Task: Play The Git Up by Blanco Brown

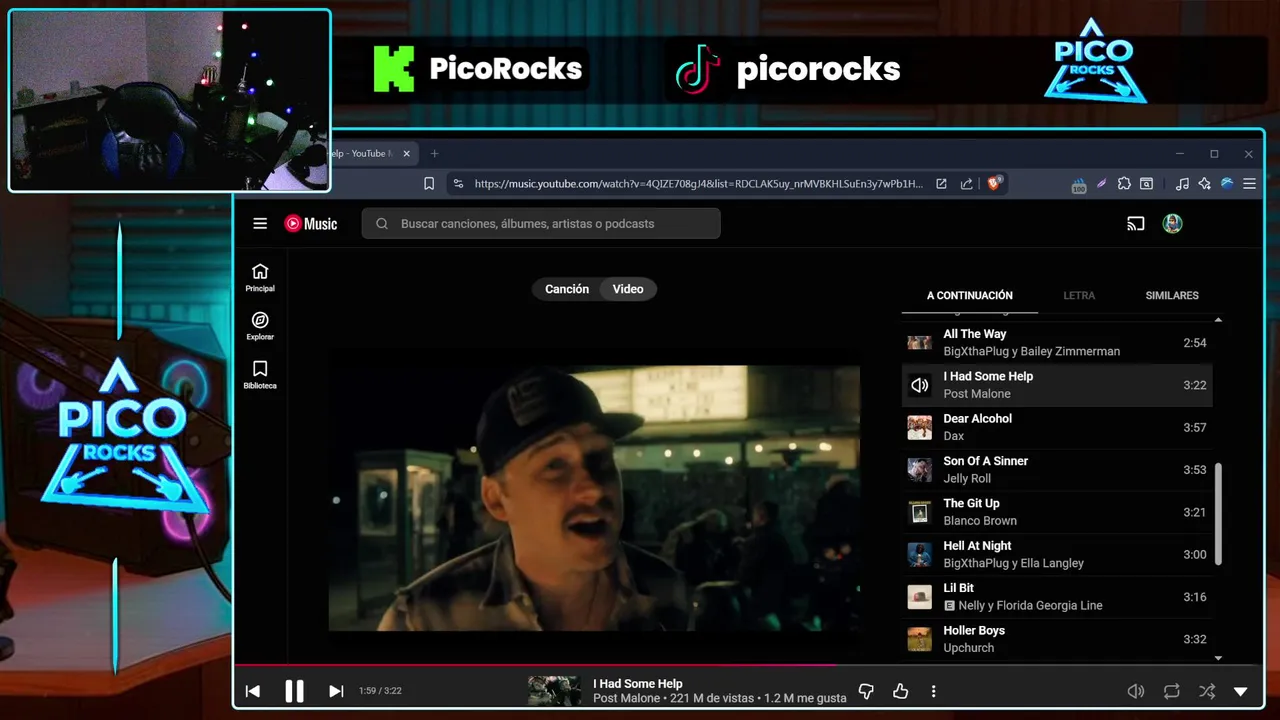Action: (x=1057, y=512)
